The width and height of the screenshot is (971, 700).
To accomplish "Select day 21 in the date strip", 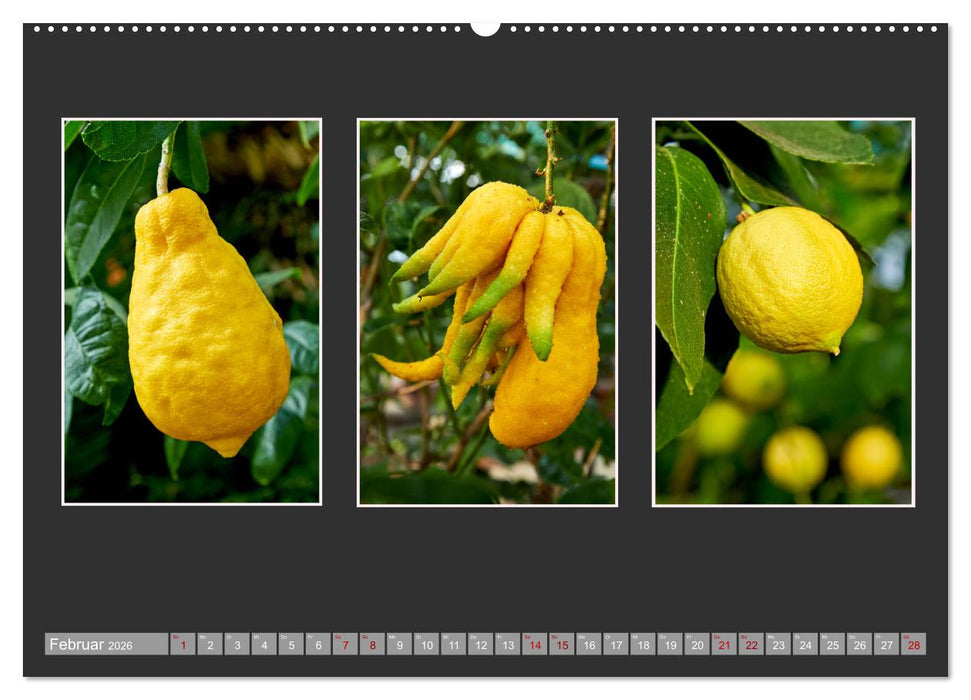I will pyautogui.click(x=723, y=644).
